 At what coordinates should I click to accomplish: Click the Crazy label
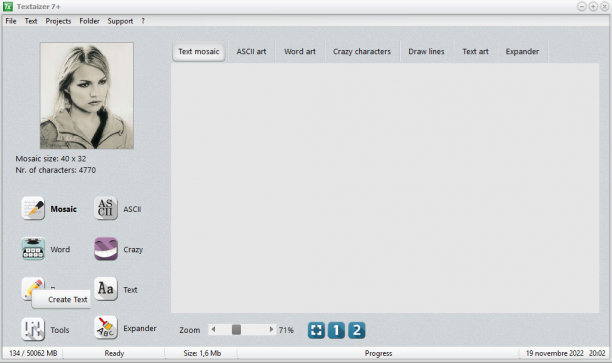[x=133, y=250]
